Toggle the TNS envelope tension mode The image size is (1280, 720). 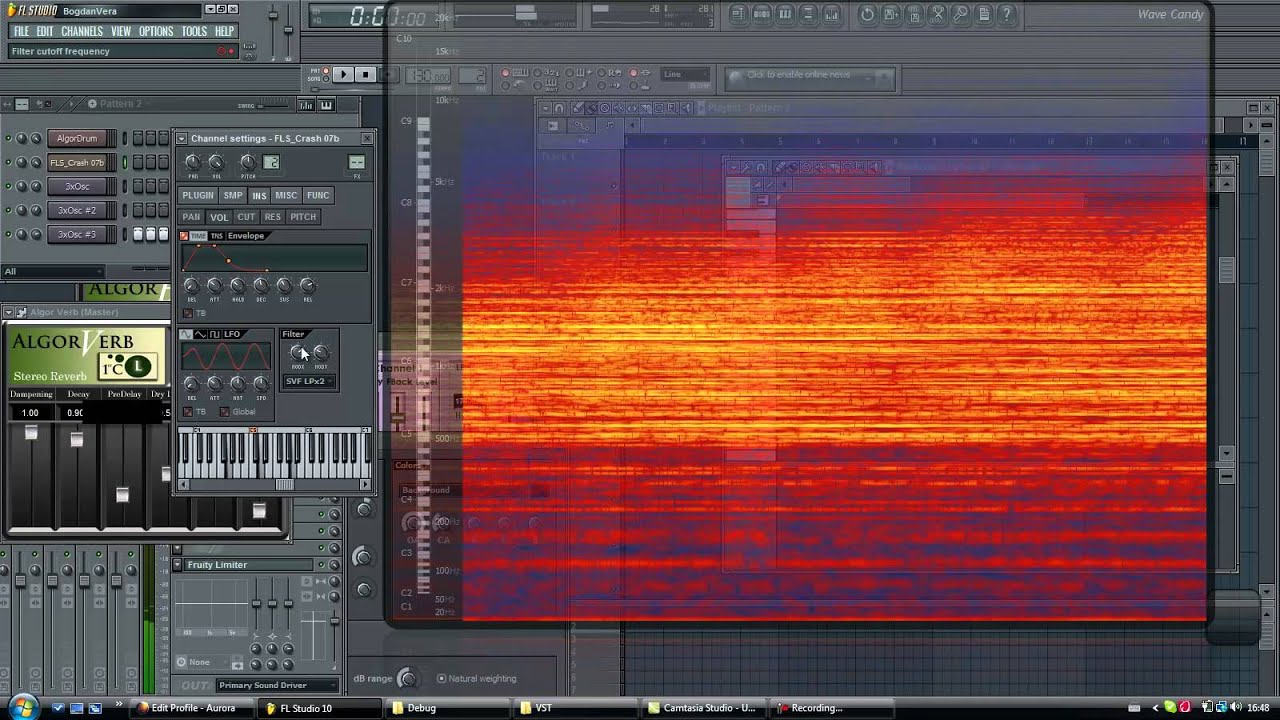[x=216, y=236]
